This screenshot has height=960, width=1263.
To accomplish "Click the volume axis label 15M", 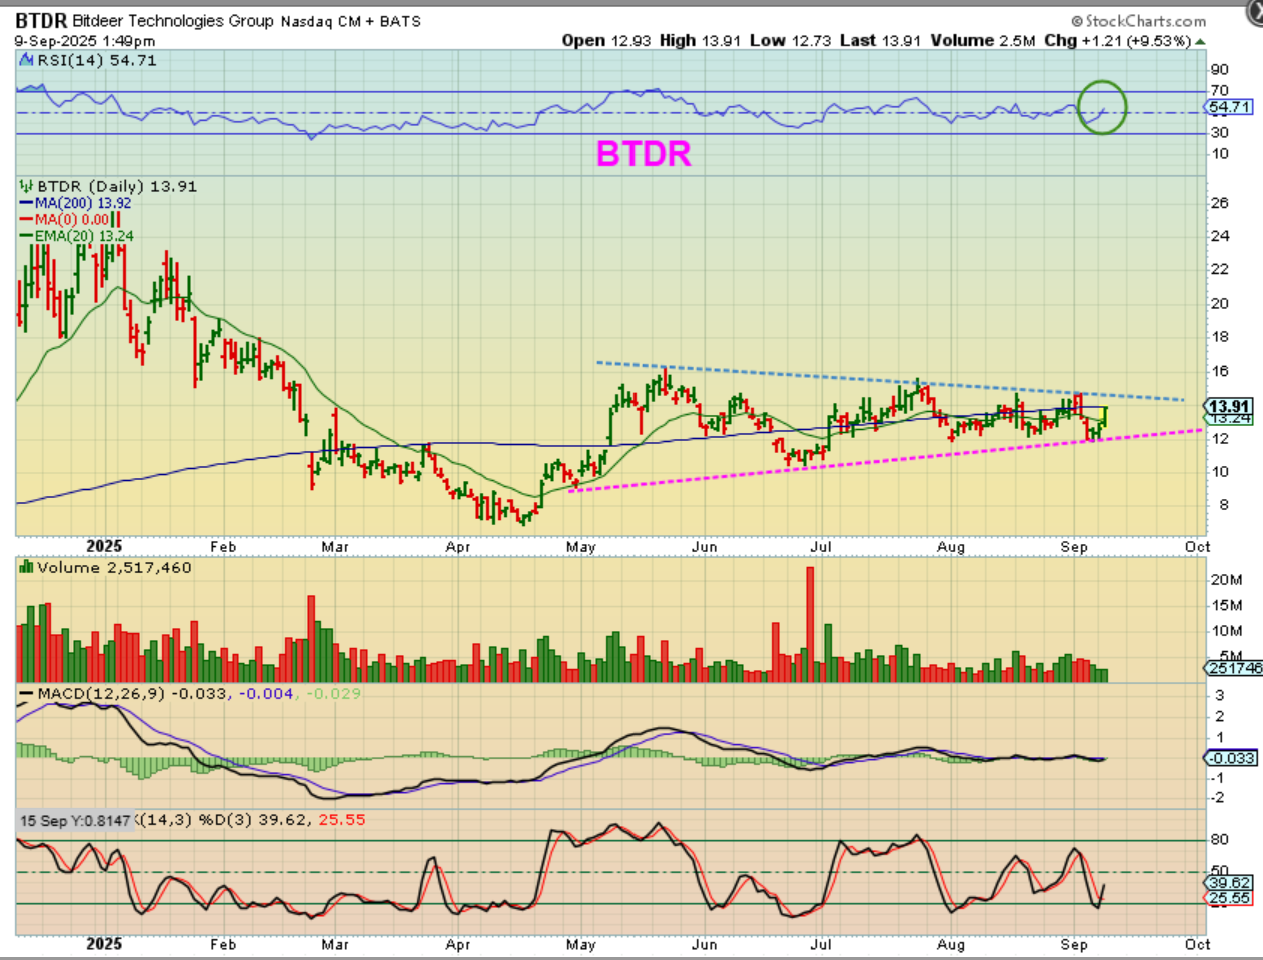I will 1226,605.
